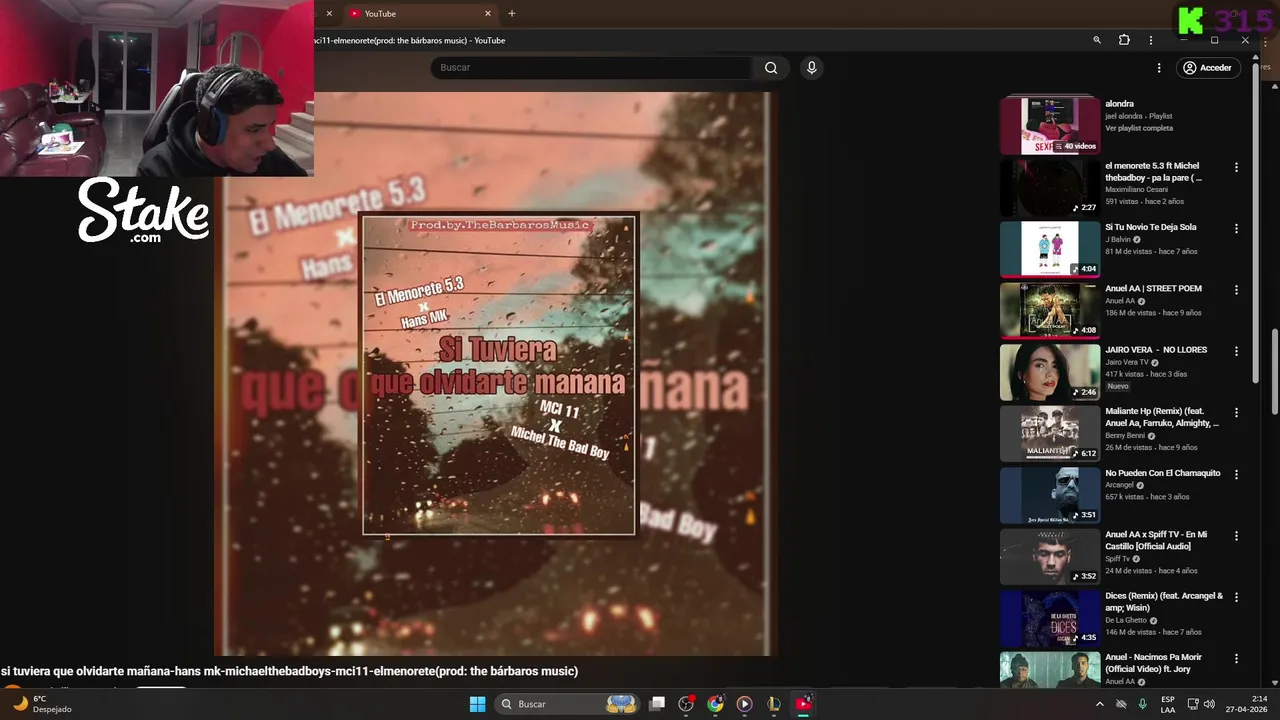Open Si Tu Novio Te Deja Sola thumbnail
Image resolution: width=1280 pixels, height=720 pixels.
(x=1049, y=248)
